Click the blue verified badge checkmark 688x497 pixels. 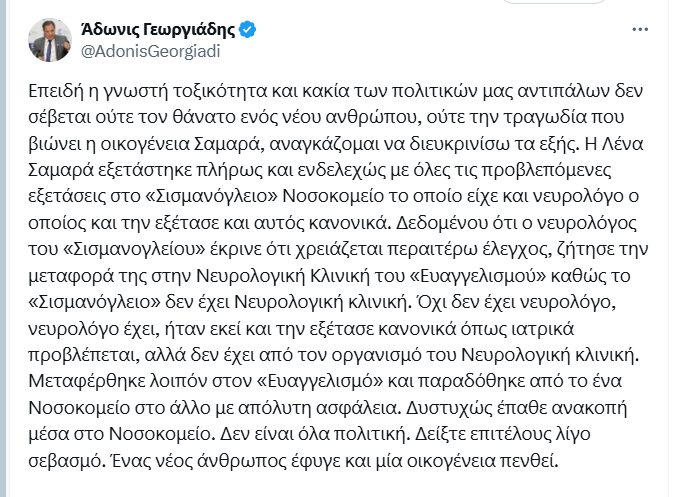pyautogui.click(x=247, y=30)
